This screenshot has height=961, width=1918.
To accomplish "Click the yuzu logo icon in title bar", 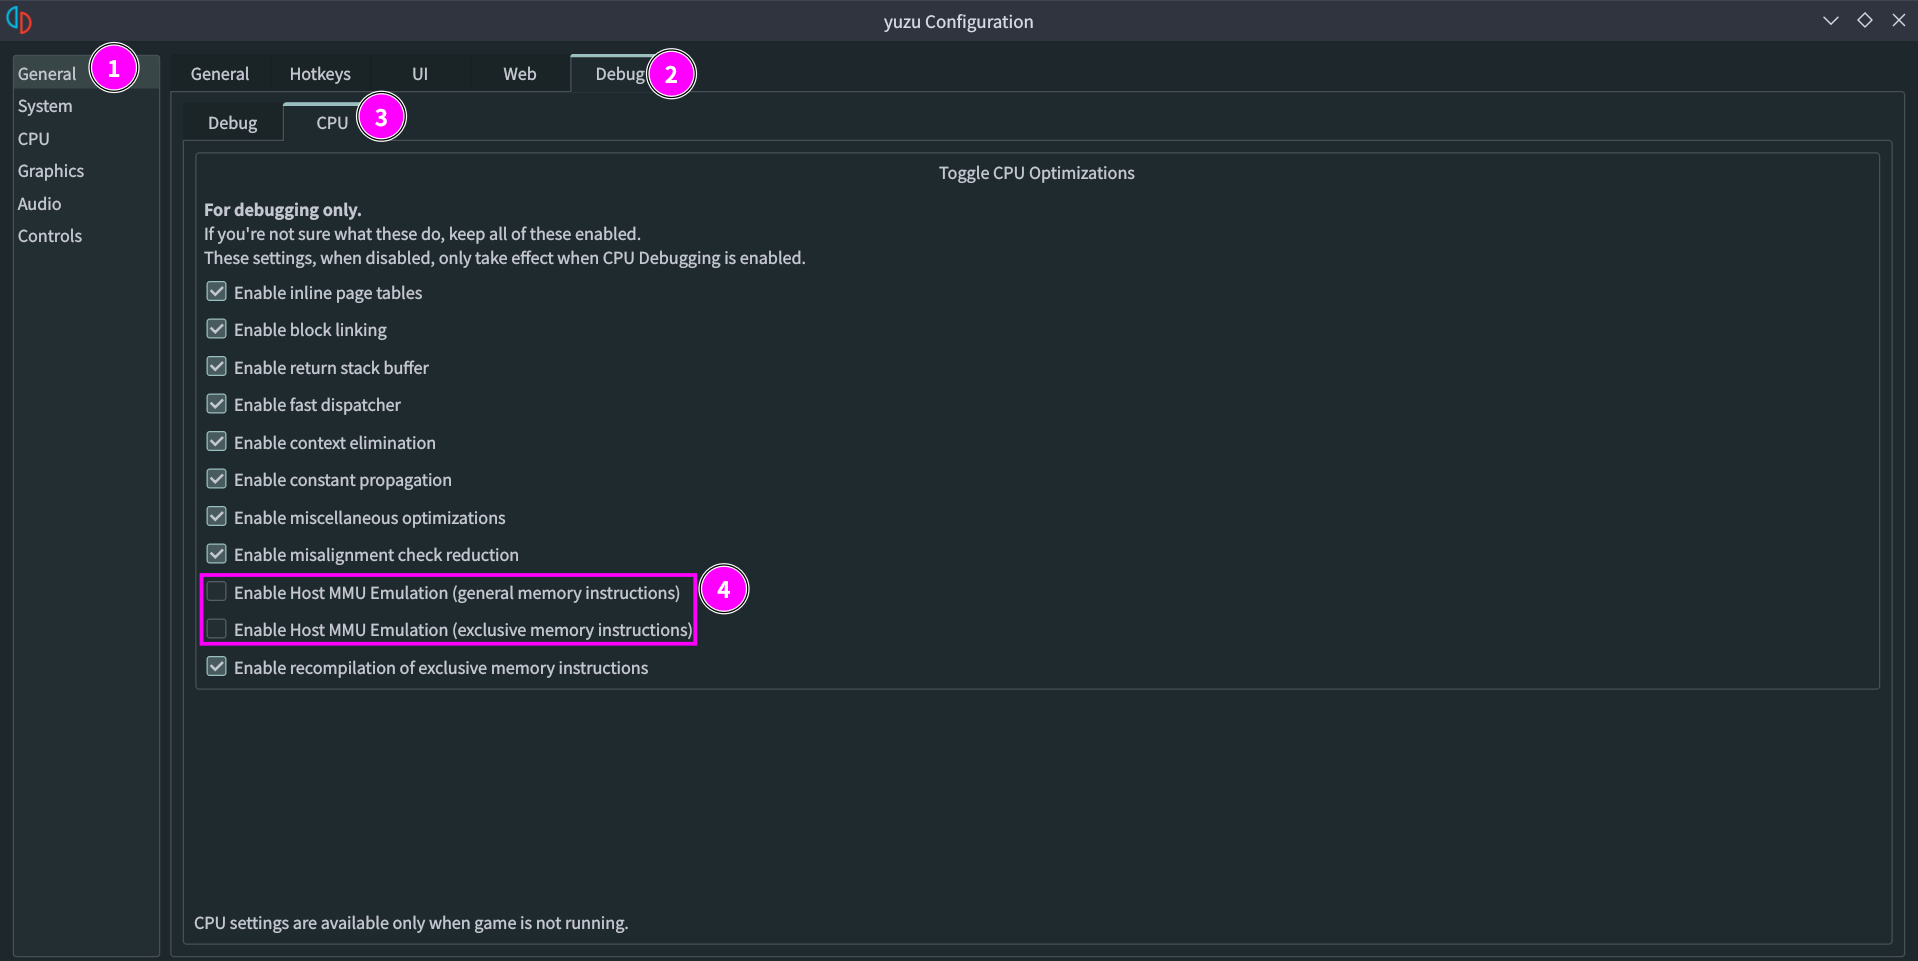I will click(19, 20).
